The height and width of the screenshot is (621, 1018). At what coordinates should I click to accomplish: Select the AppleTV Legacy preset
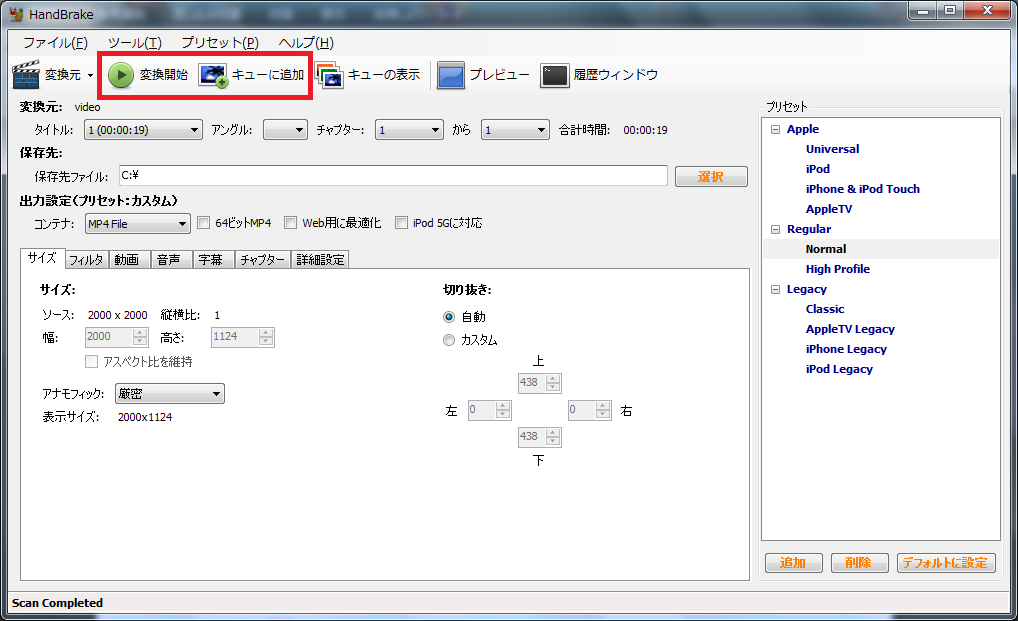pos(850,330)
